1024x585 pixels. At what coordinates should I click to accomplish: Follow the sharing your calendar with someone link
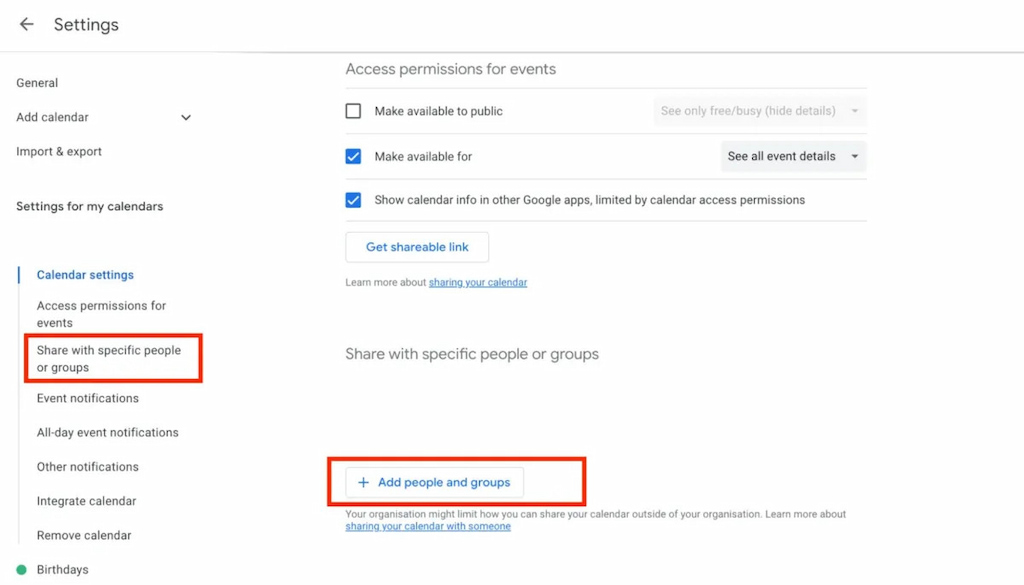[427, 526]
